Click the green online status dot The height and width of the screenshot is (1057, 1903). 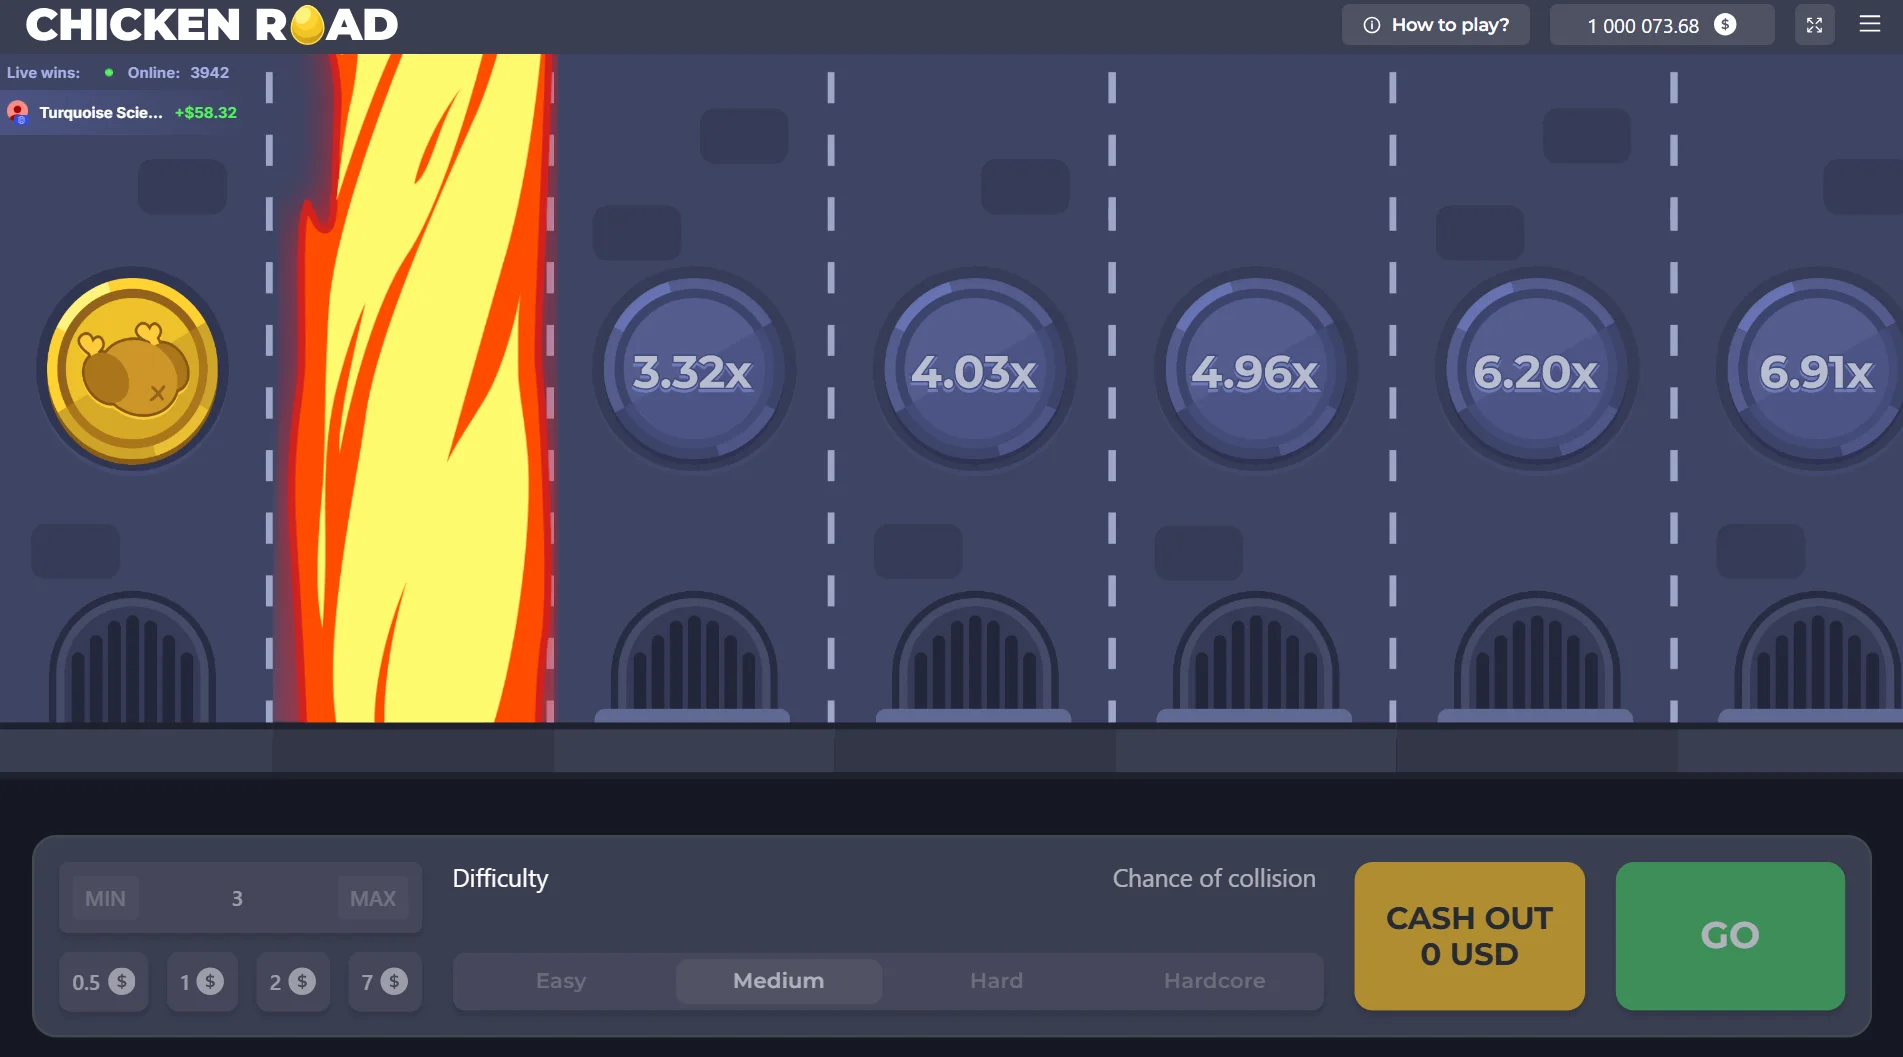pyautogui.click(x=109, y=72)
